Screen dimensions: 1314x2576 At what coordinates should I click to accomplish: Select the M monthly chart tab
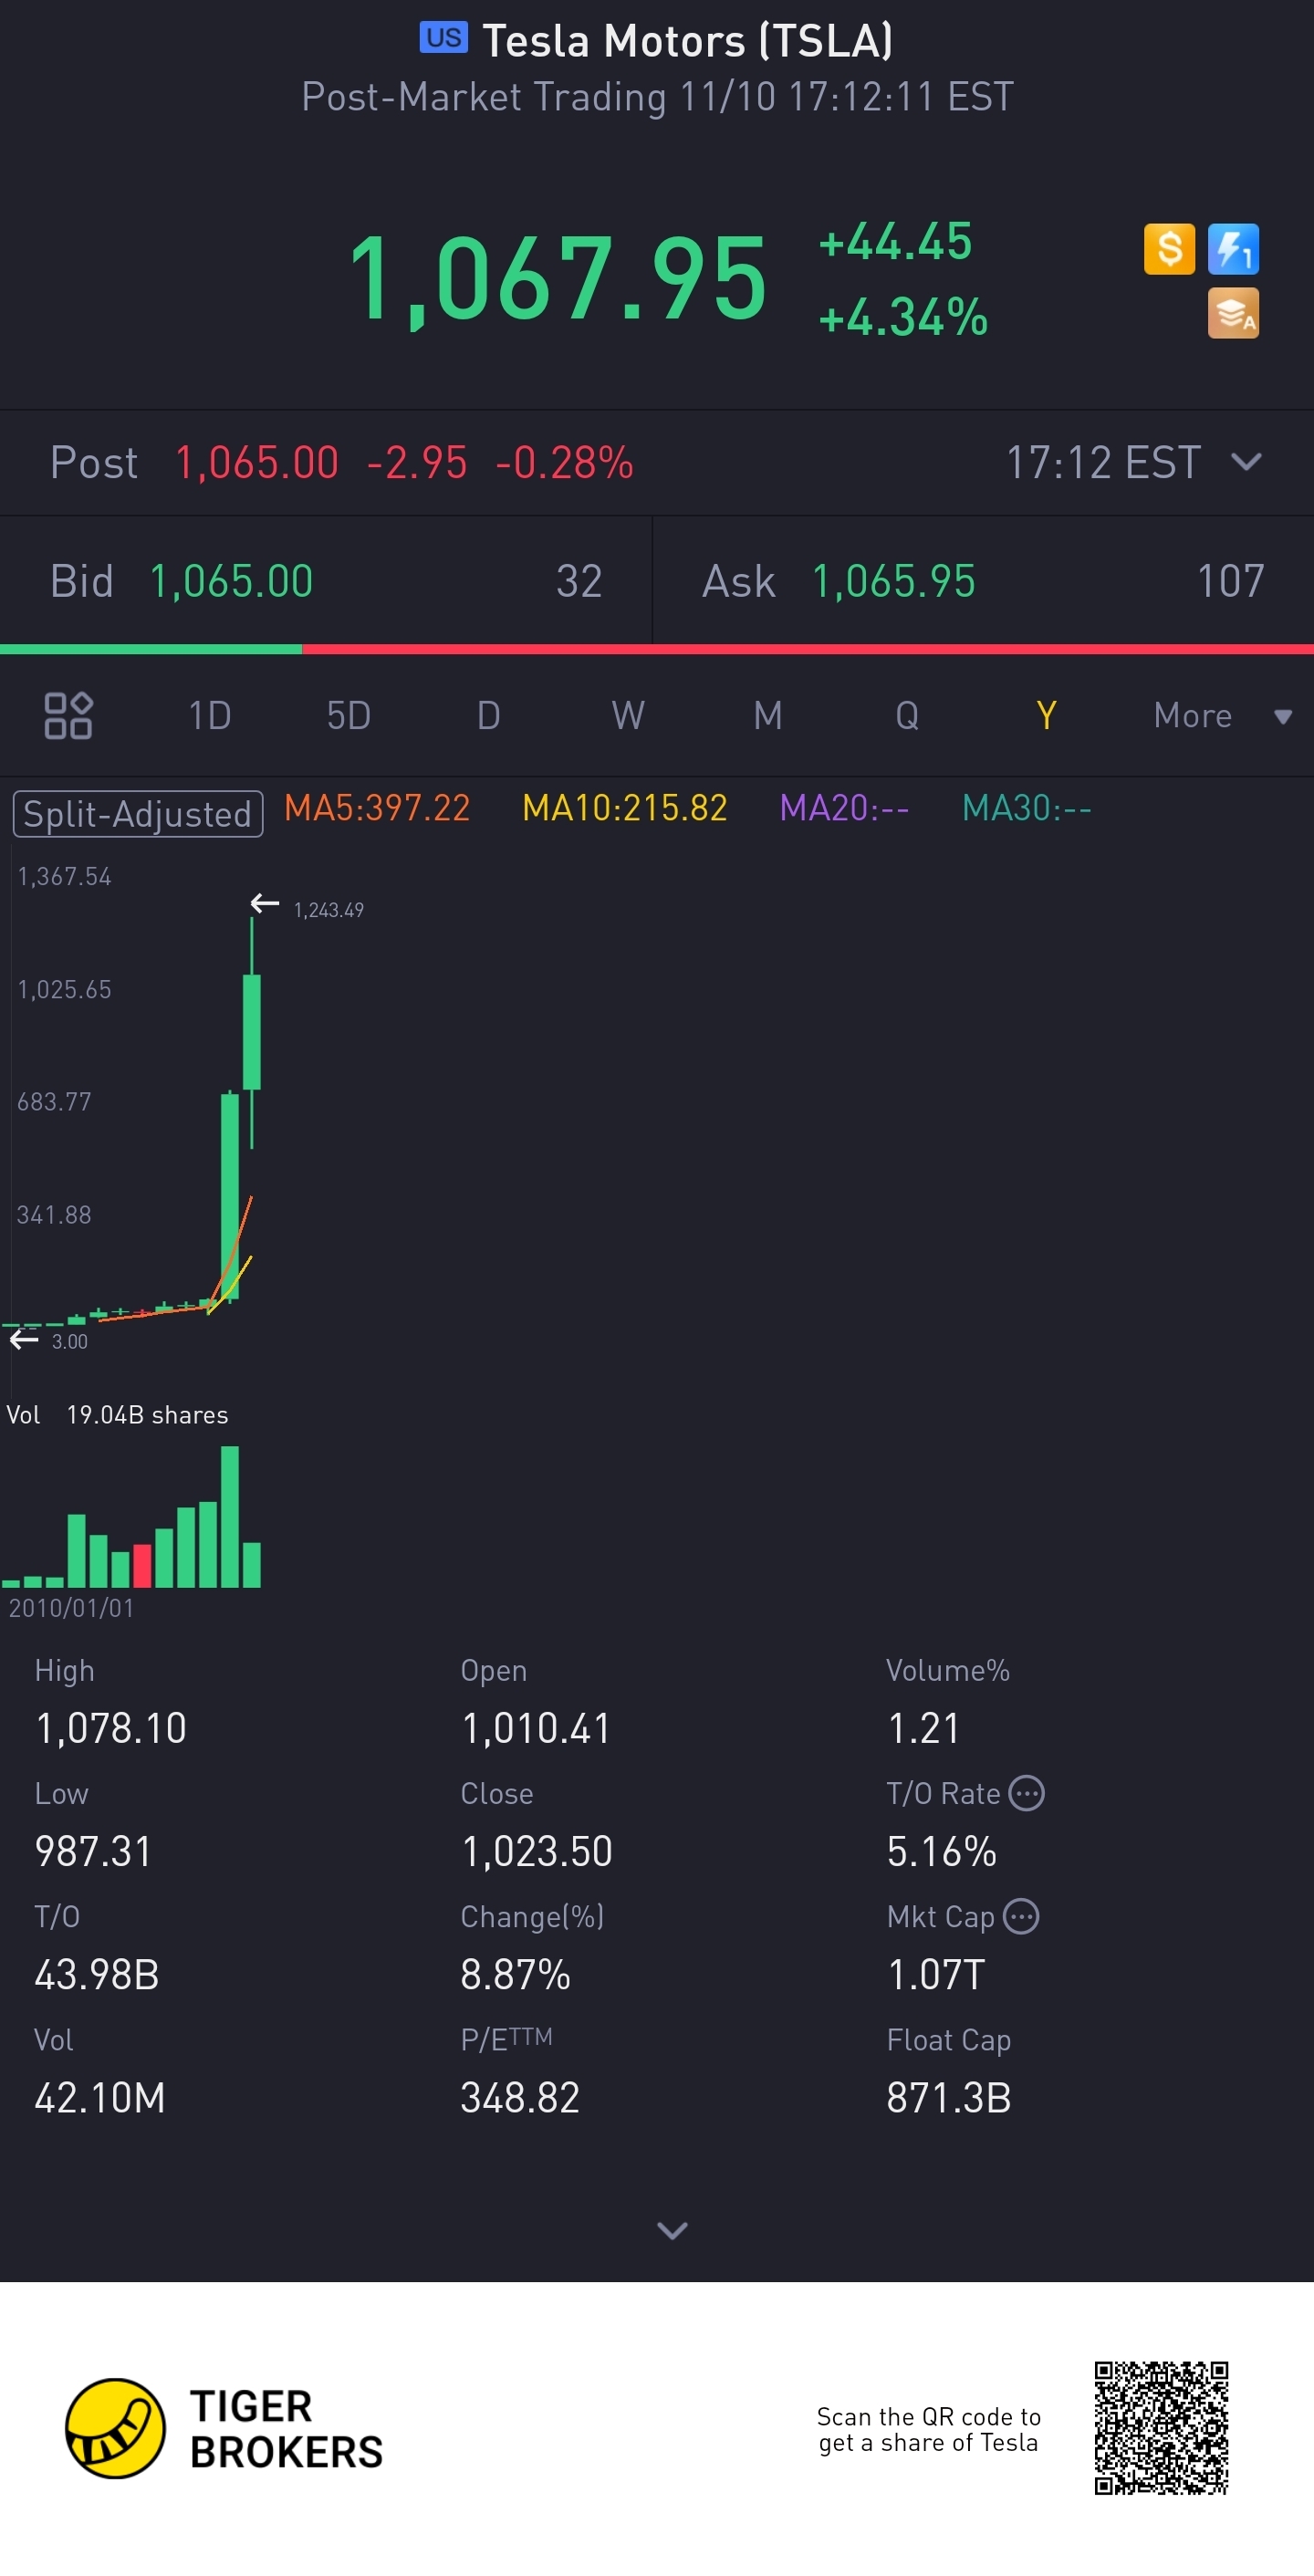tap(768, 716)
